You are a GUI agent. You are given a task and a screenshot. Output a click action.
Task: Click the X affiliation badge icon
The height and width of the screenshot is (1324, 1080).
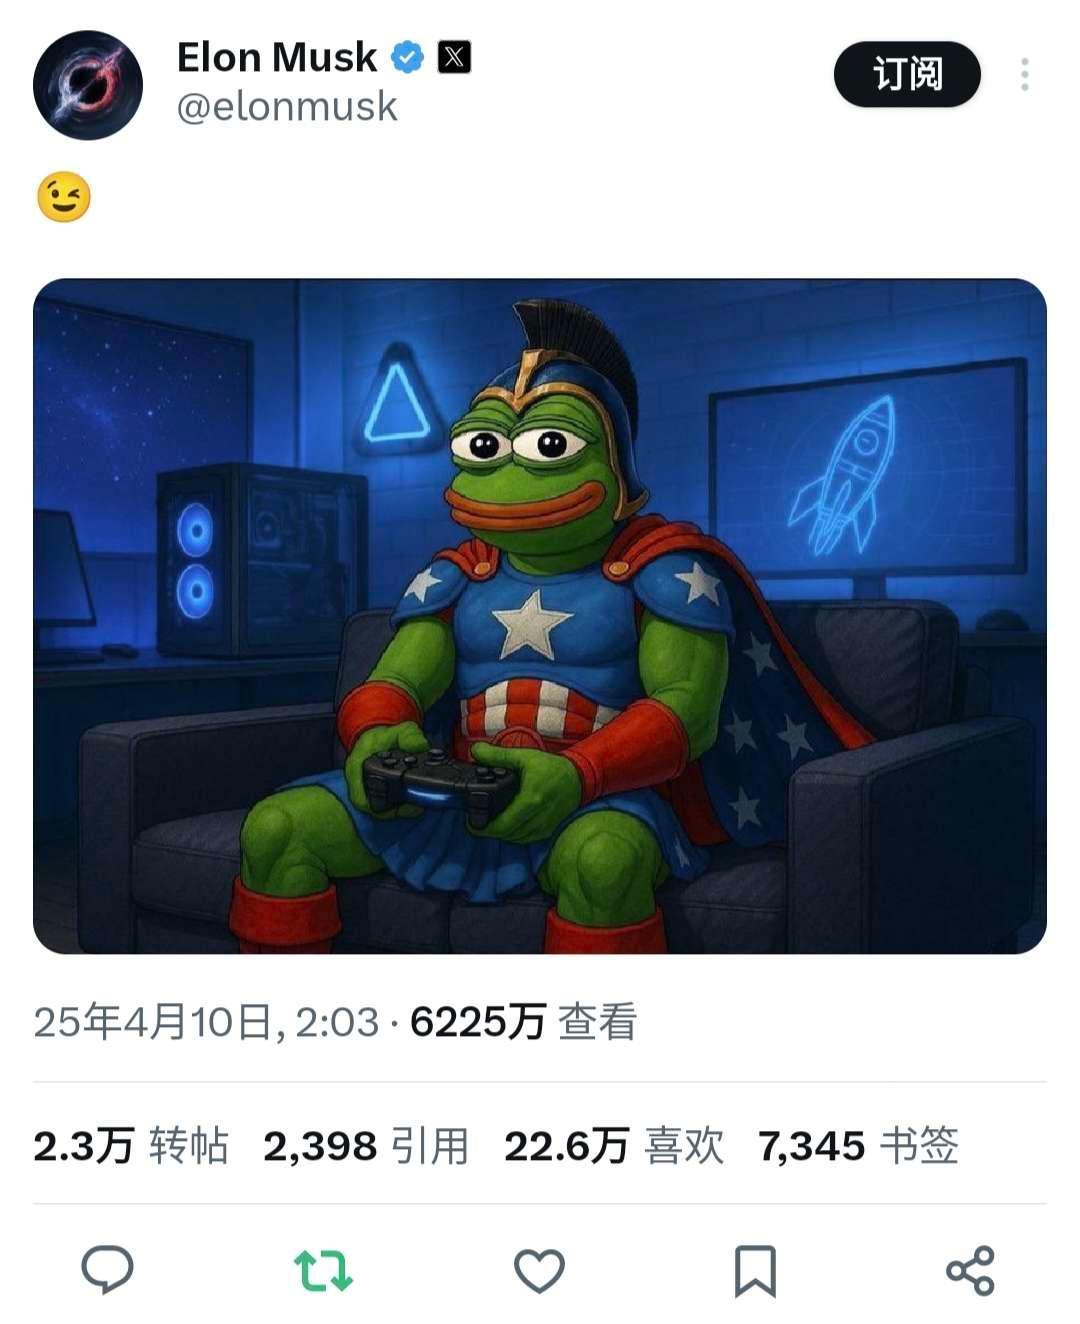pyautogui.click(x=454, y=57)
